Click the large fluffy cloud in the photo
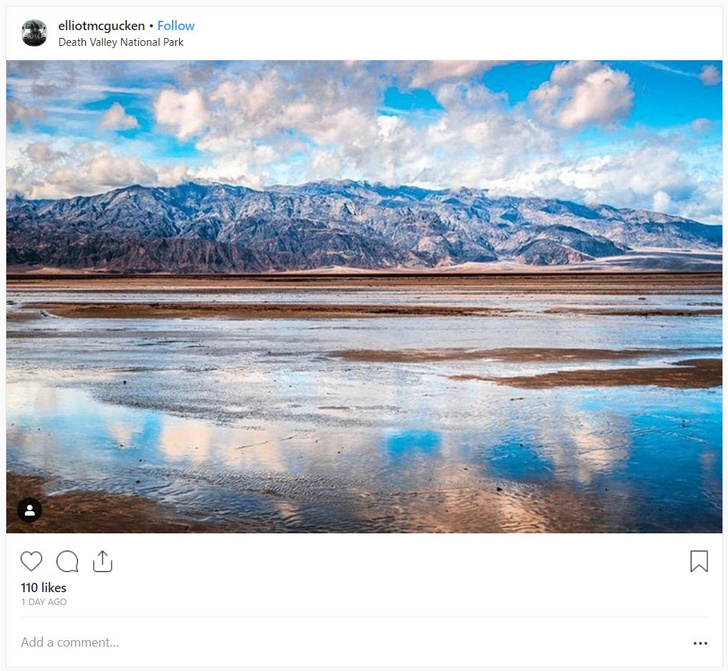Screen dimensions: 728x671 point(582,96)
